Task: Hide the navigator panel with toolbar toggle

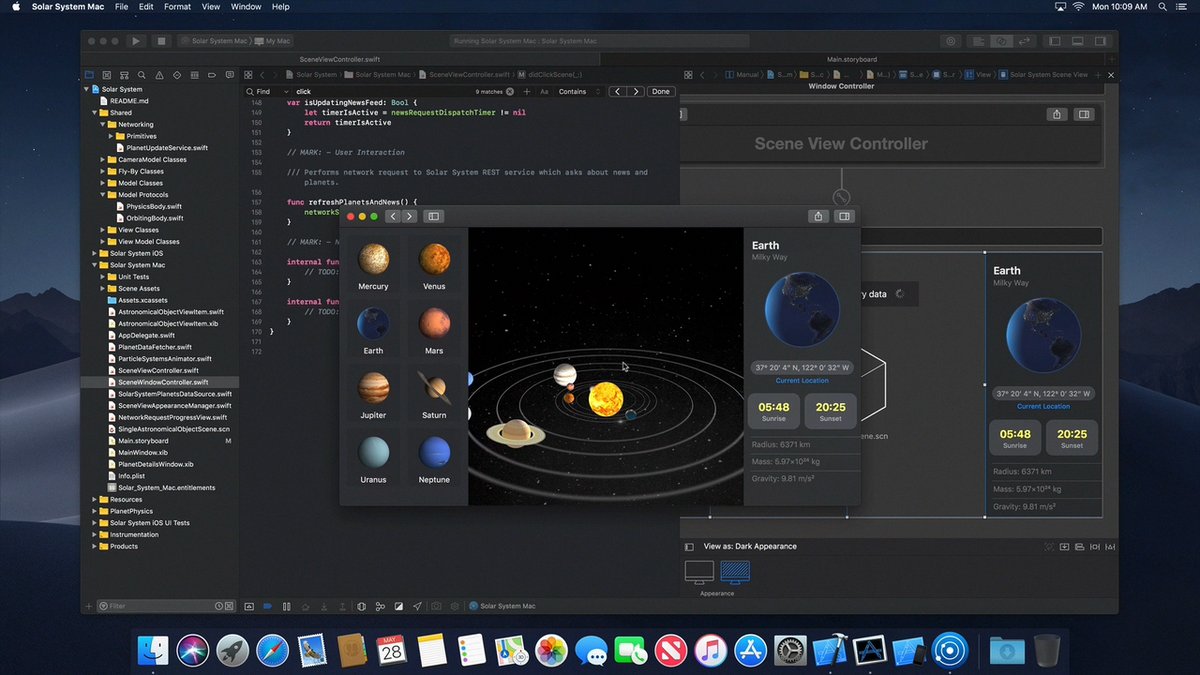Action: pyautogui.click(x=1054, y=41)
